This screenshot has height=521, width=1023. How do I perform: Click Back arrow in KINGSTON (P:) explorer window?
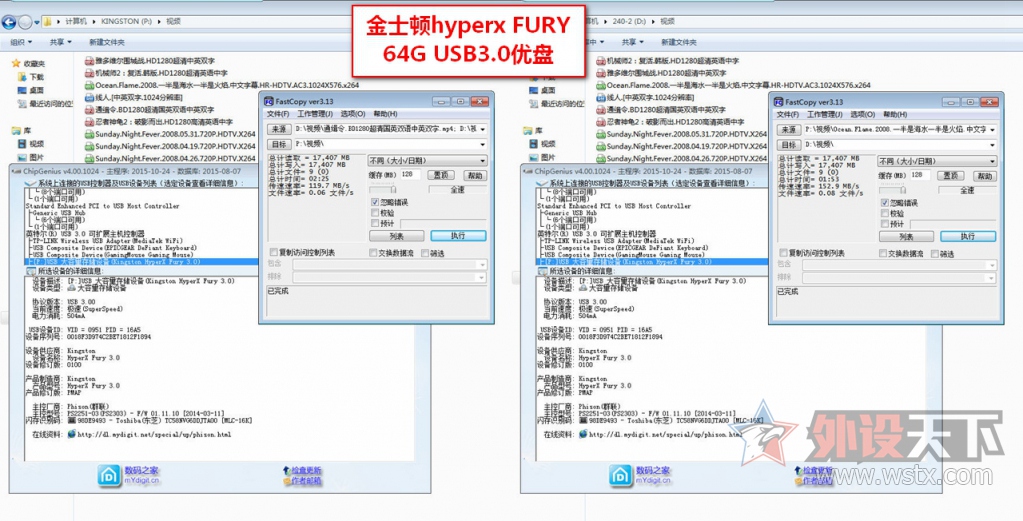pos(8,23)
